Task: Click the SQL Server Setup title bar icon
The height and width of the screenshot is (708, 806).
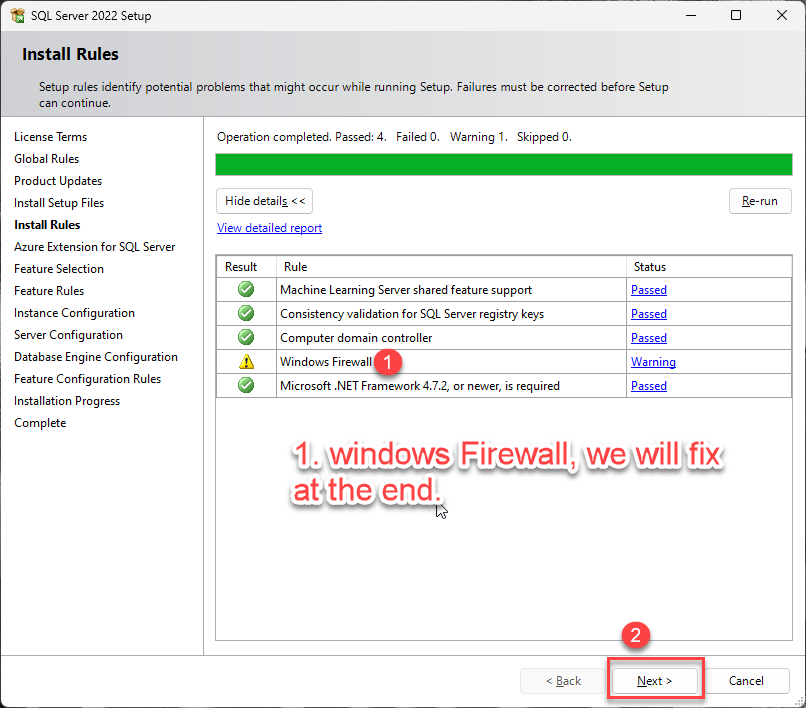Action: (x=17, y=16)
